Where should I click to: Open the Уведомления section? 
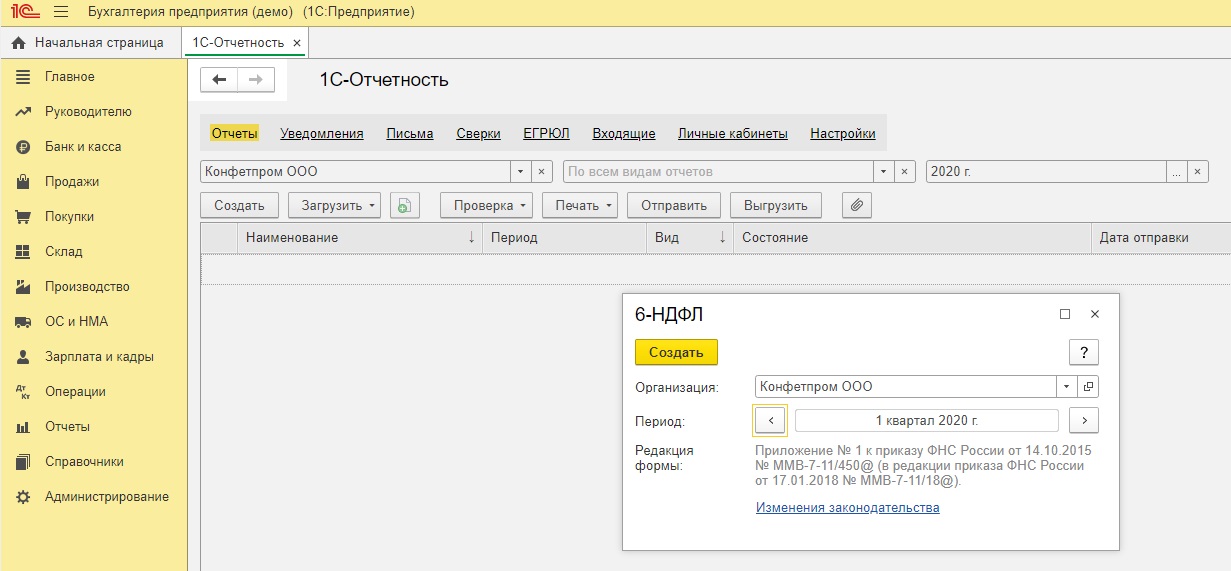pos(322,134)
